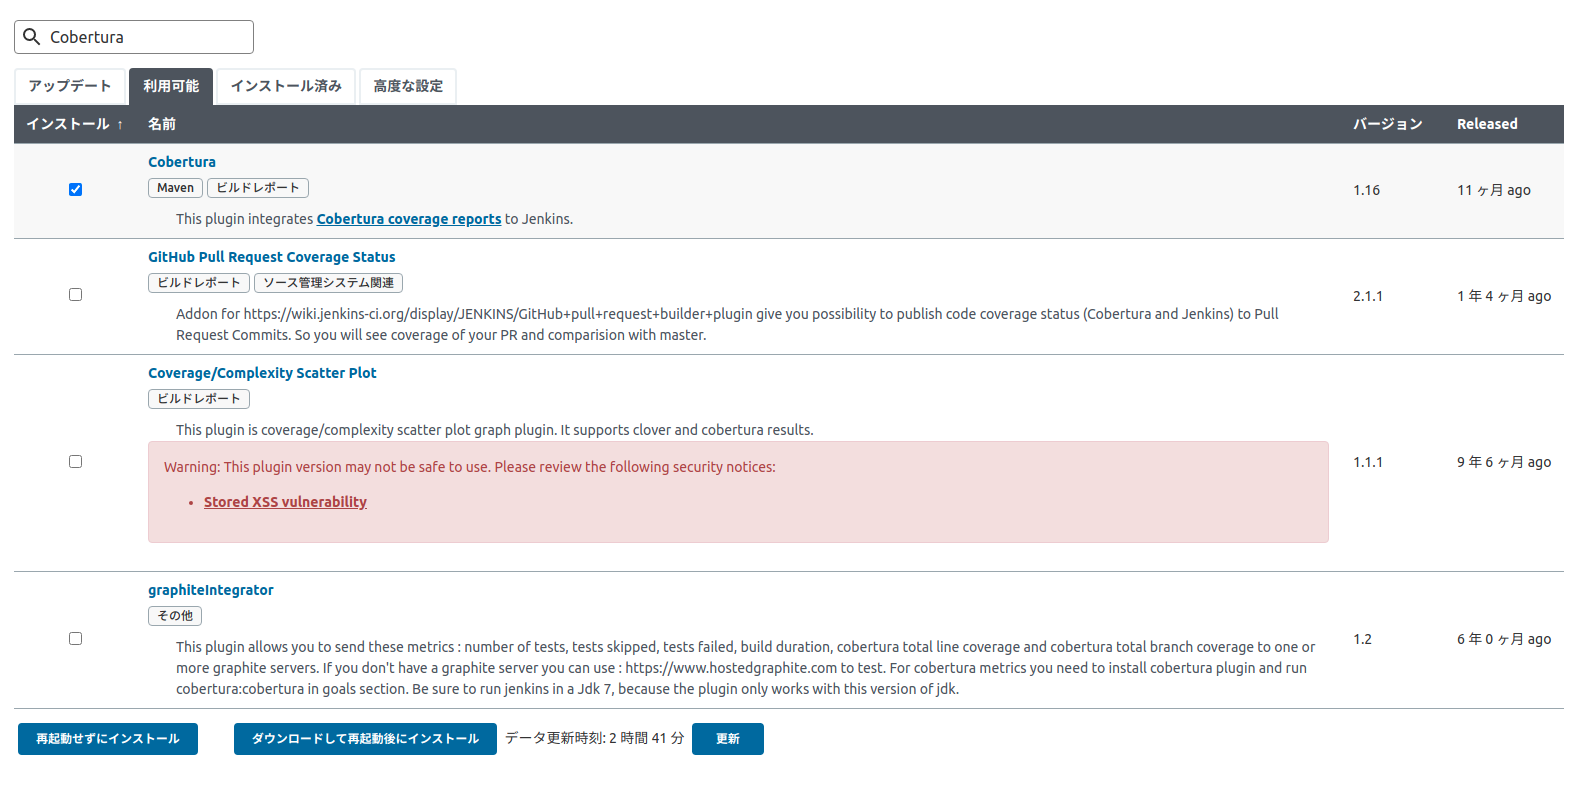Open the graphiteIntegrator plugin link
Image resolution: width=1574 pixels, height=789 pixels.
pos(211,590)
